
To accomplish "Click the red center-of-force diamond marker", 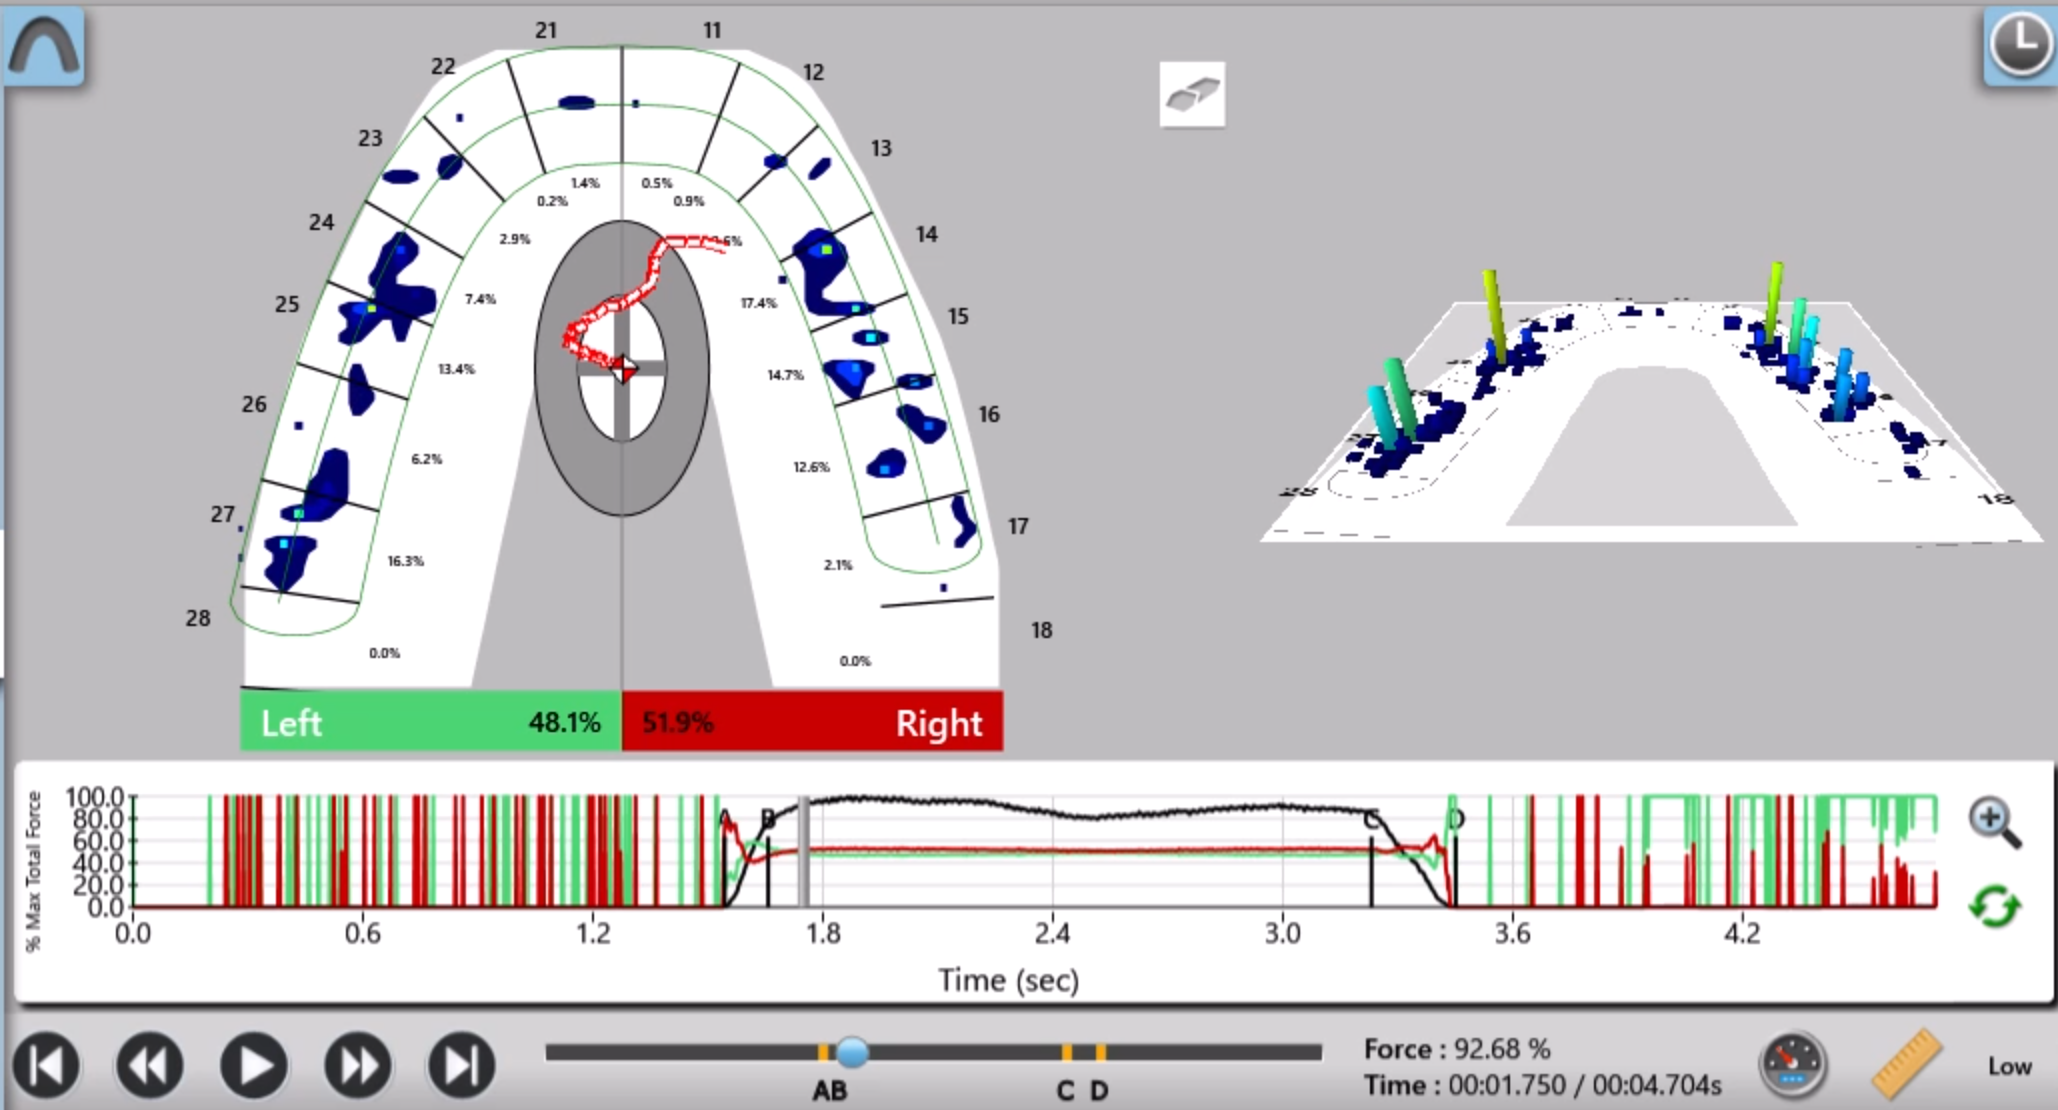I will pos(624,368).
